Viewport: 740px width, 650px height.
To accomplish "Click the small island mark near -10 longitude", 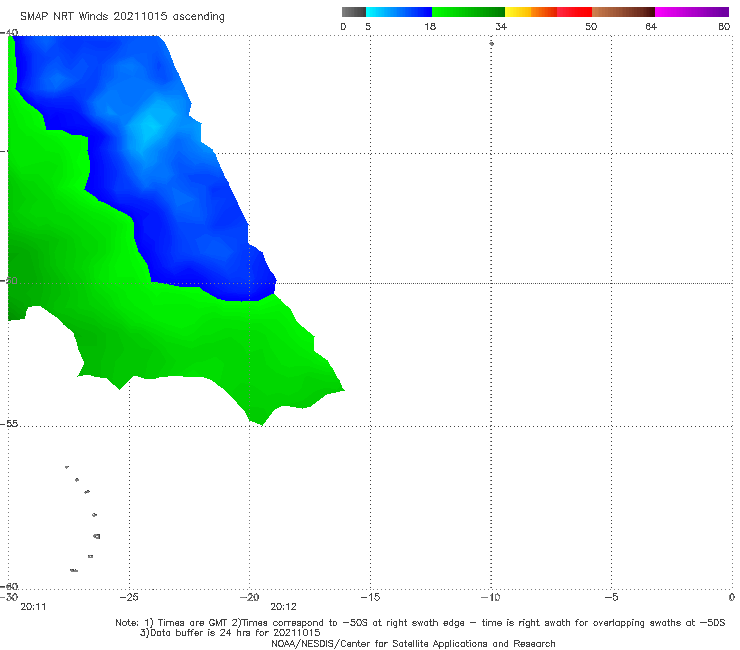I will (x=491, y=43).
